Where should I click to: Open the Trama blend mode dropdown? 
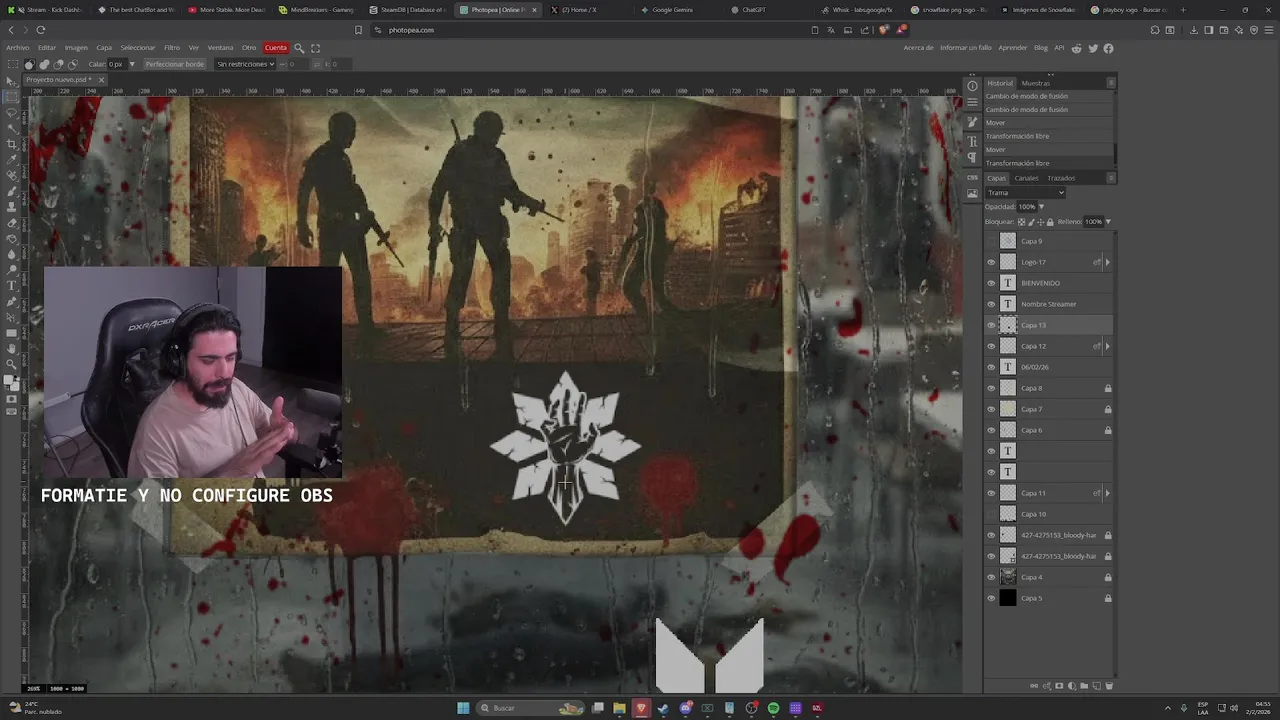[1025, 193]
